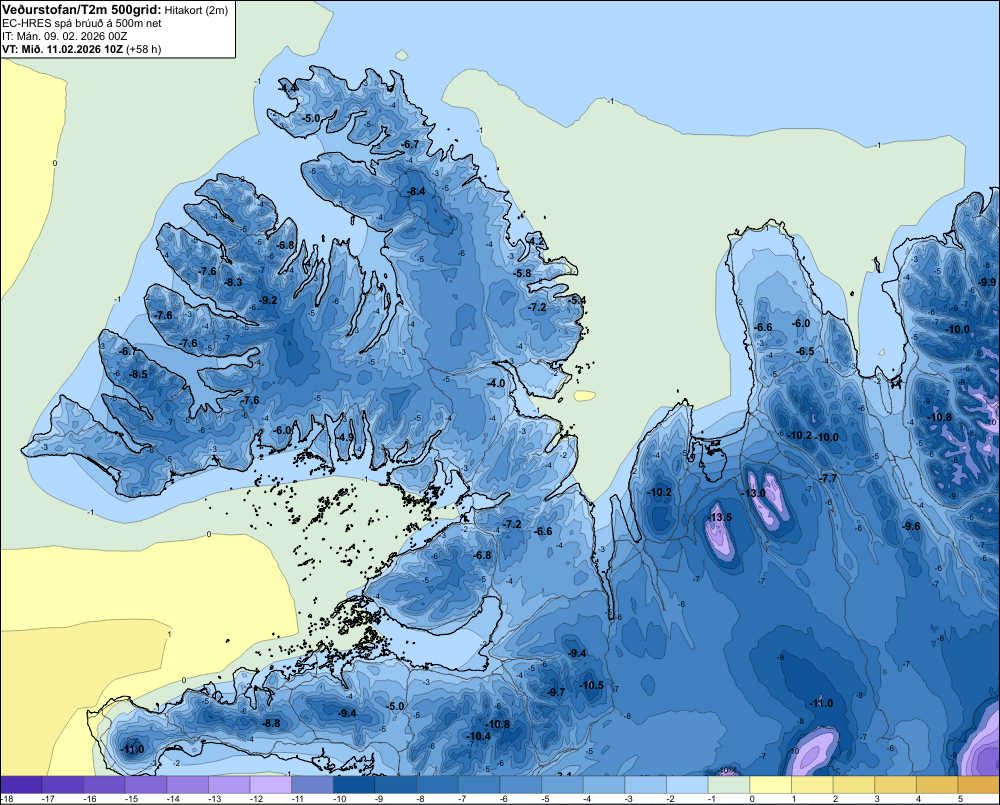The width and height of the screenshot is (1000, 805).
Task: Click the -13.5 temperature value on map
Action: [721, 517]
